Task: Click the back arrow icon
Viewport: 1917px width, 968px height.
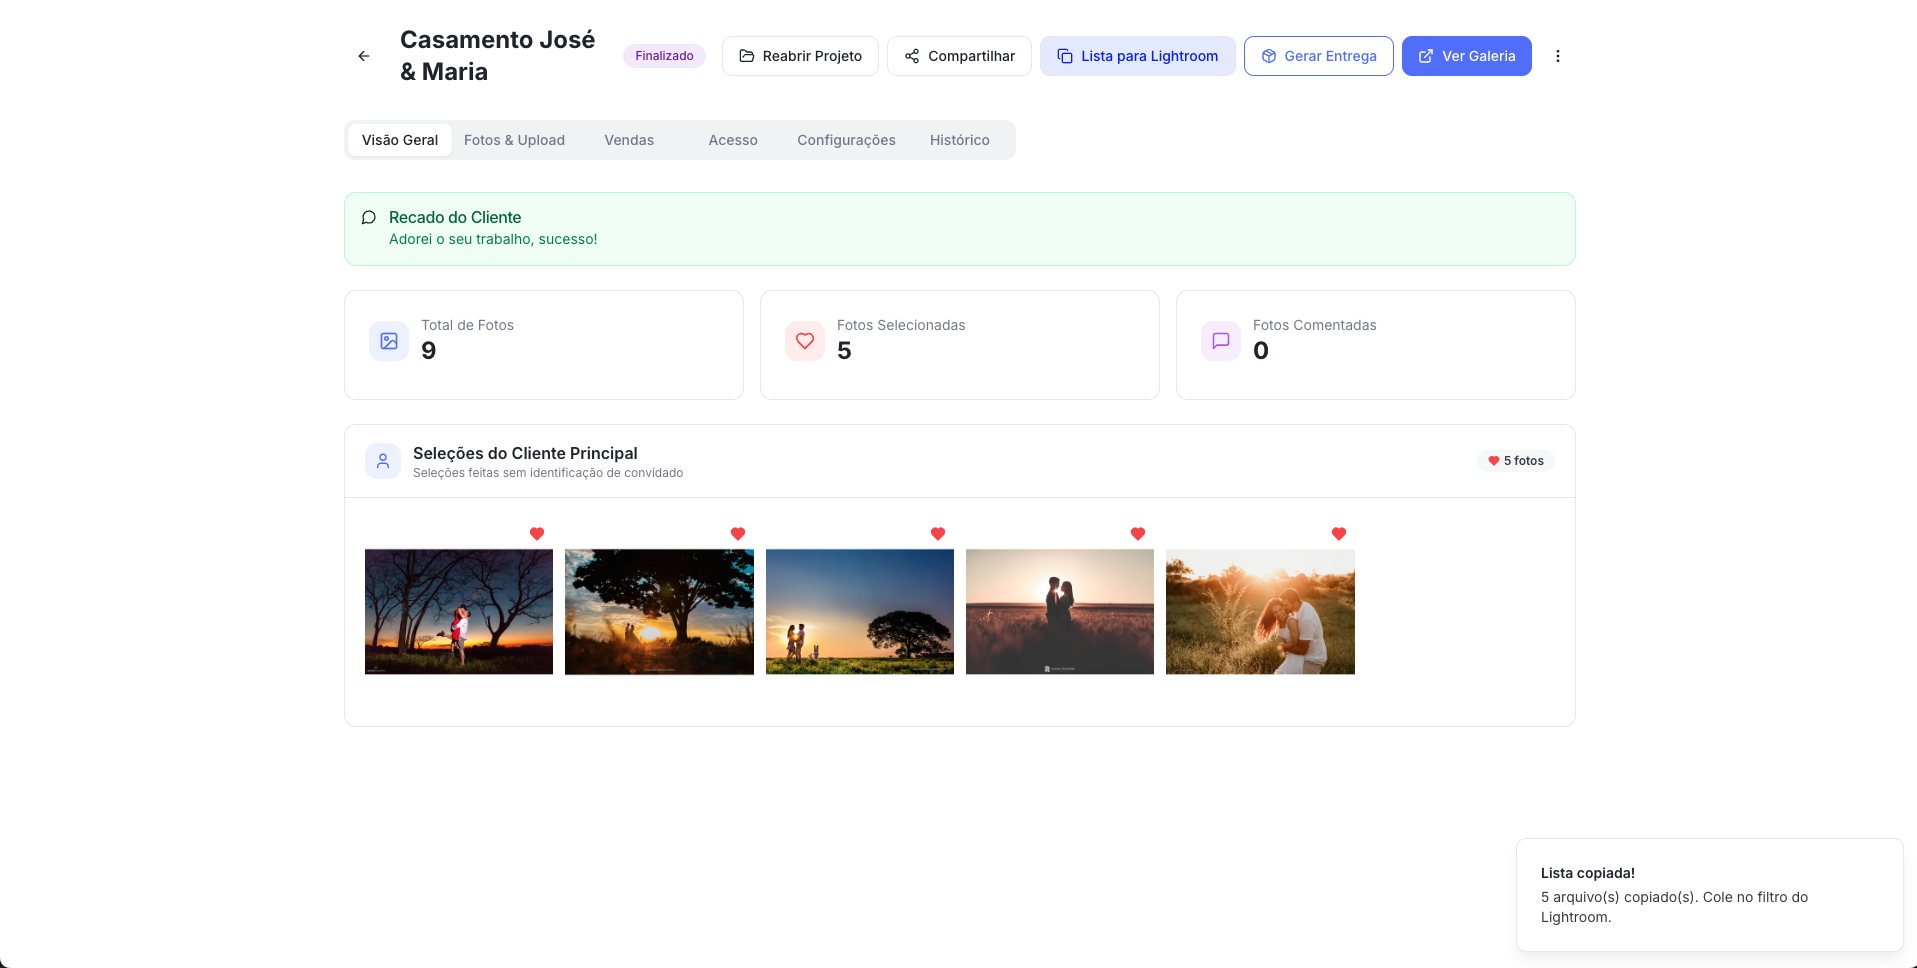Action: point(364,56)
